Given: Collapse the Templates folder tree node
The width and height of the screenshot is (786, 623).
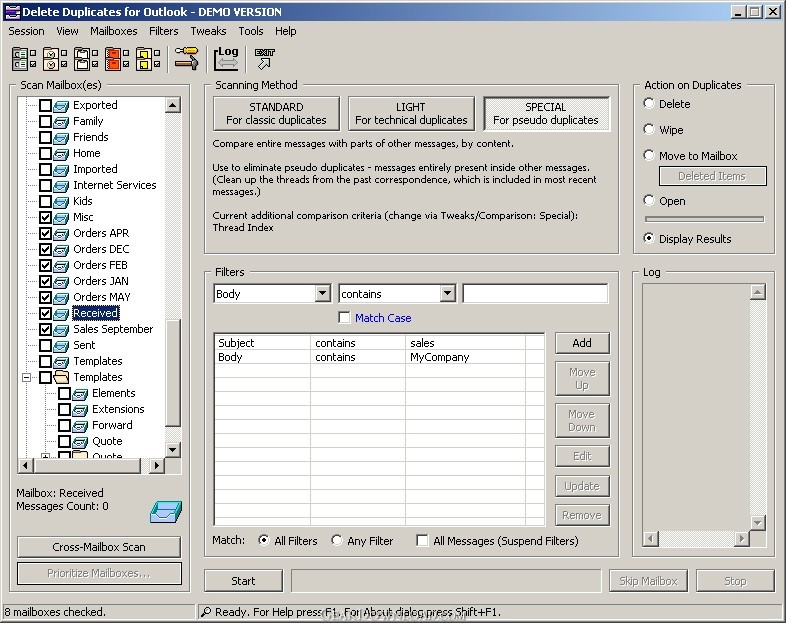Looking at the screenshot, I should click(26, 377).
